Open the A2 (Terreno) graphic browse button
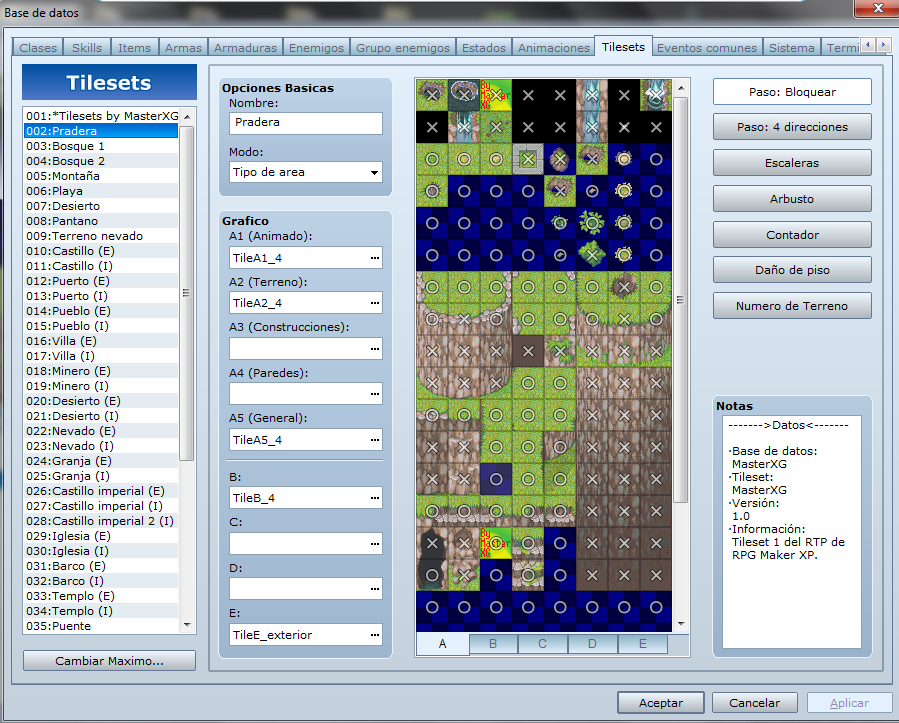The width and height of the screenshot is (899, 723). [374, 303]
